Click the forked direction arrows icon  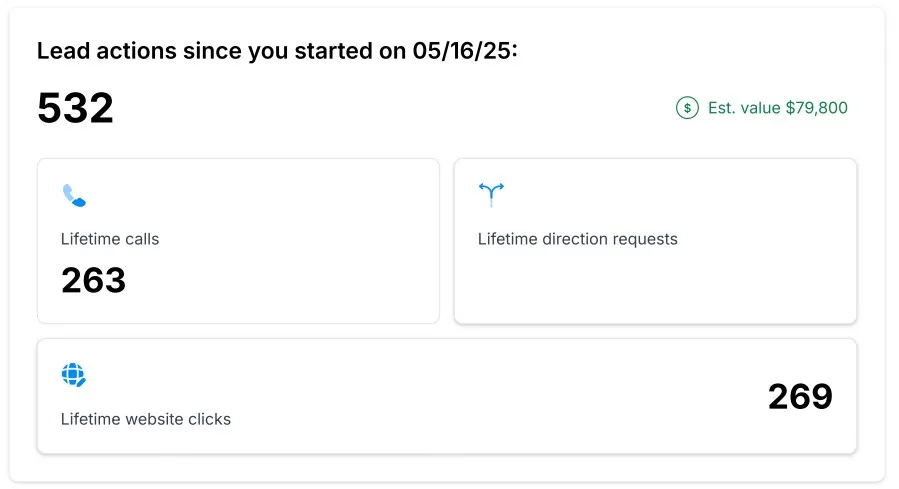tap(491, 194)
